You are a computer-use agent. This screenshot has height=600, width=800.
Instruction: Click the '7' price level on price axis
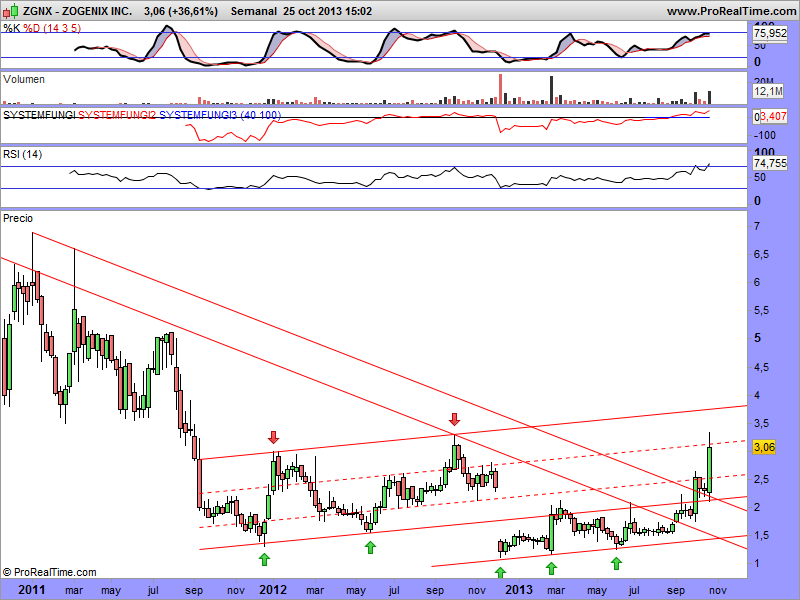click(x=757, y=226)
